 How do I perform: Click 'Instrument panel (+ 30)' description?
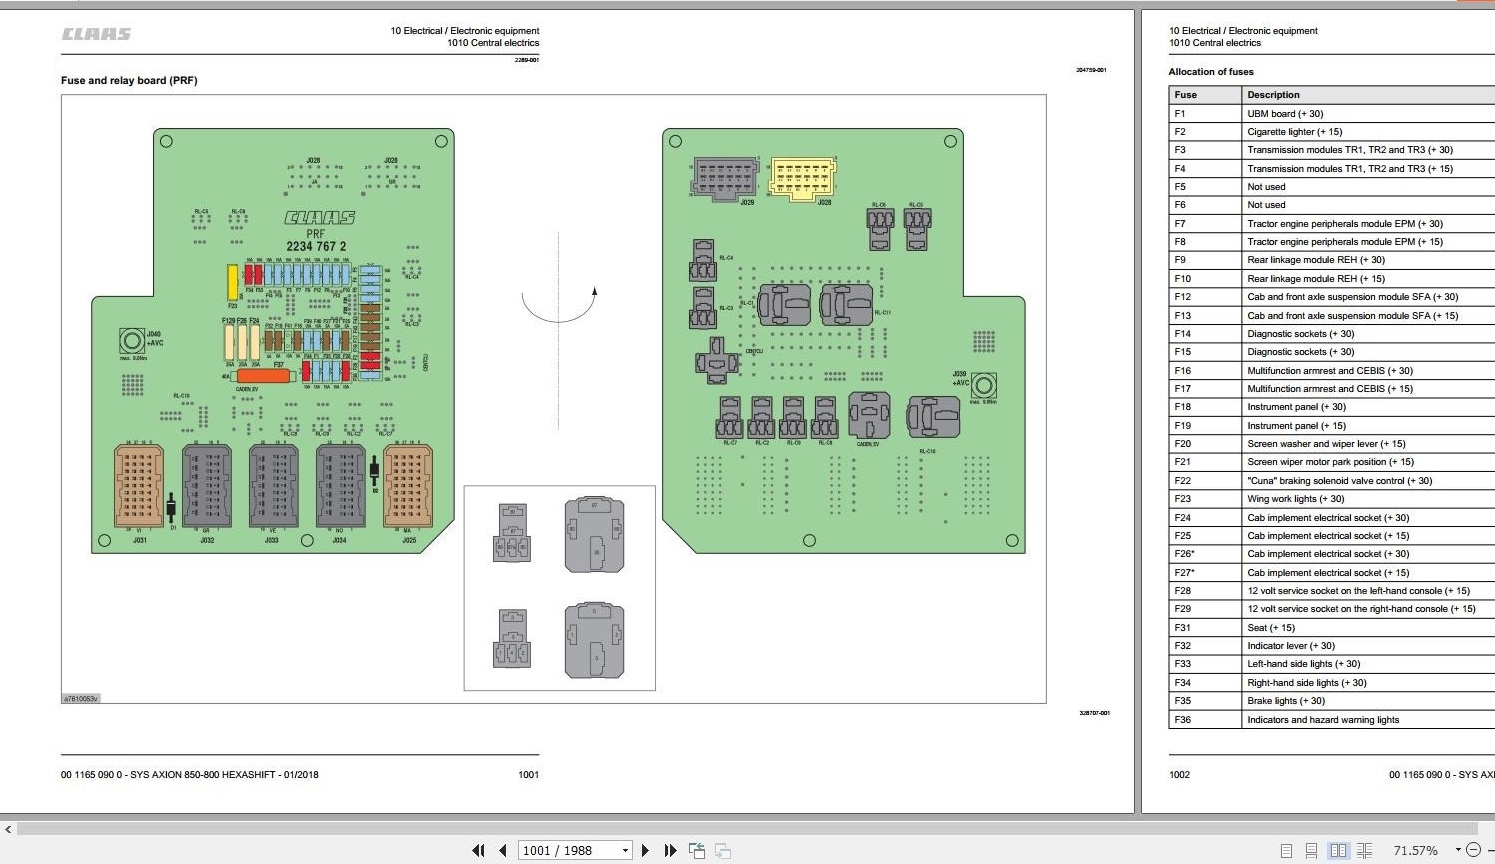pyautogui.click(x=1296, y=407)
